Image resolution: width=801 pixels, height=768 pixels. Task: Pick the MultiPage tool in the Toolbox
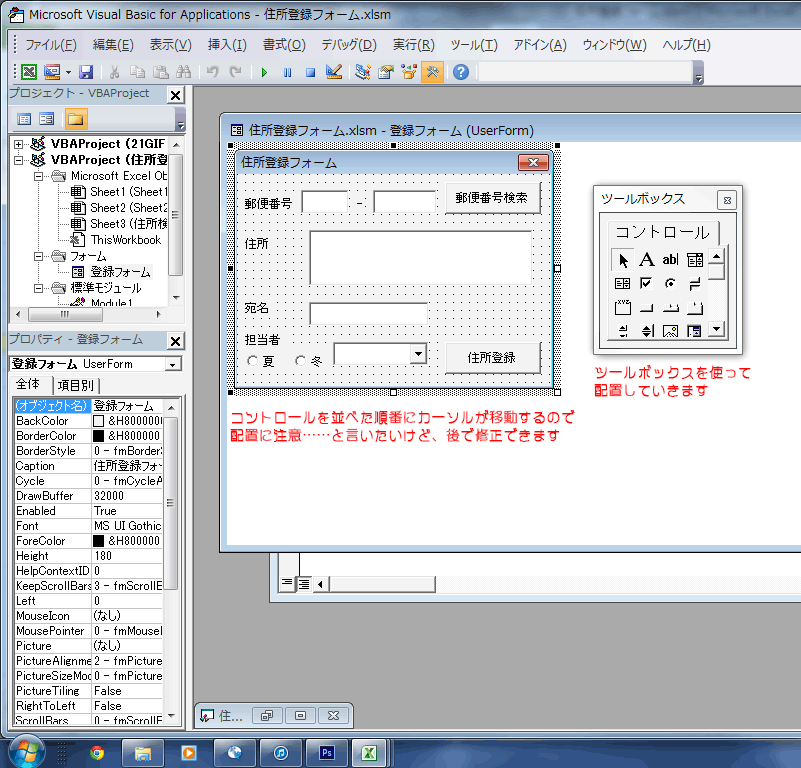pos(695,308)
